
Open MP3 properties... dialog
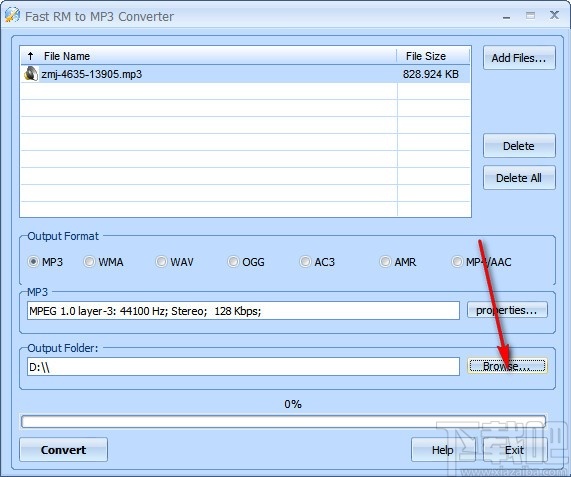click(507, 310)
